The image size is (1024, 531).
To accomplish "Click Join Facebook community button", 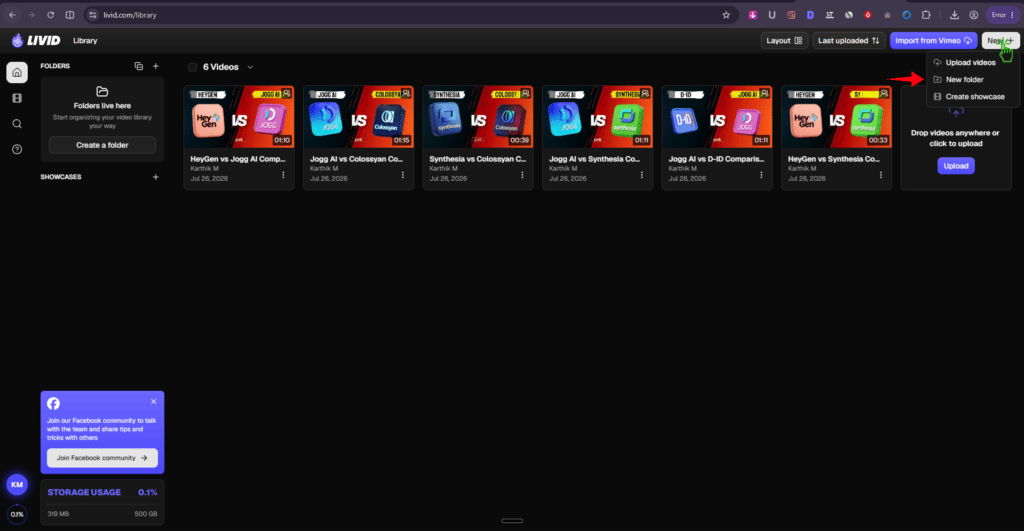I will click(x=102, y=458).
